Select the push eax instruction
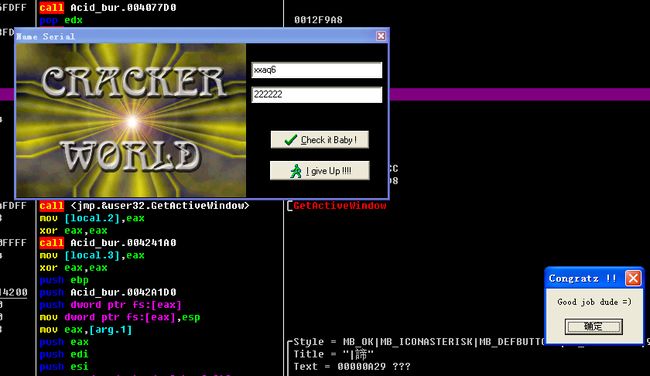Image resolution: width=650 pixels, height=376 pixels. [64, 342]
